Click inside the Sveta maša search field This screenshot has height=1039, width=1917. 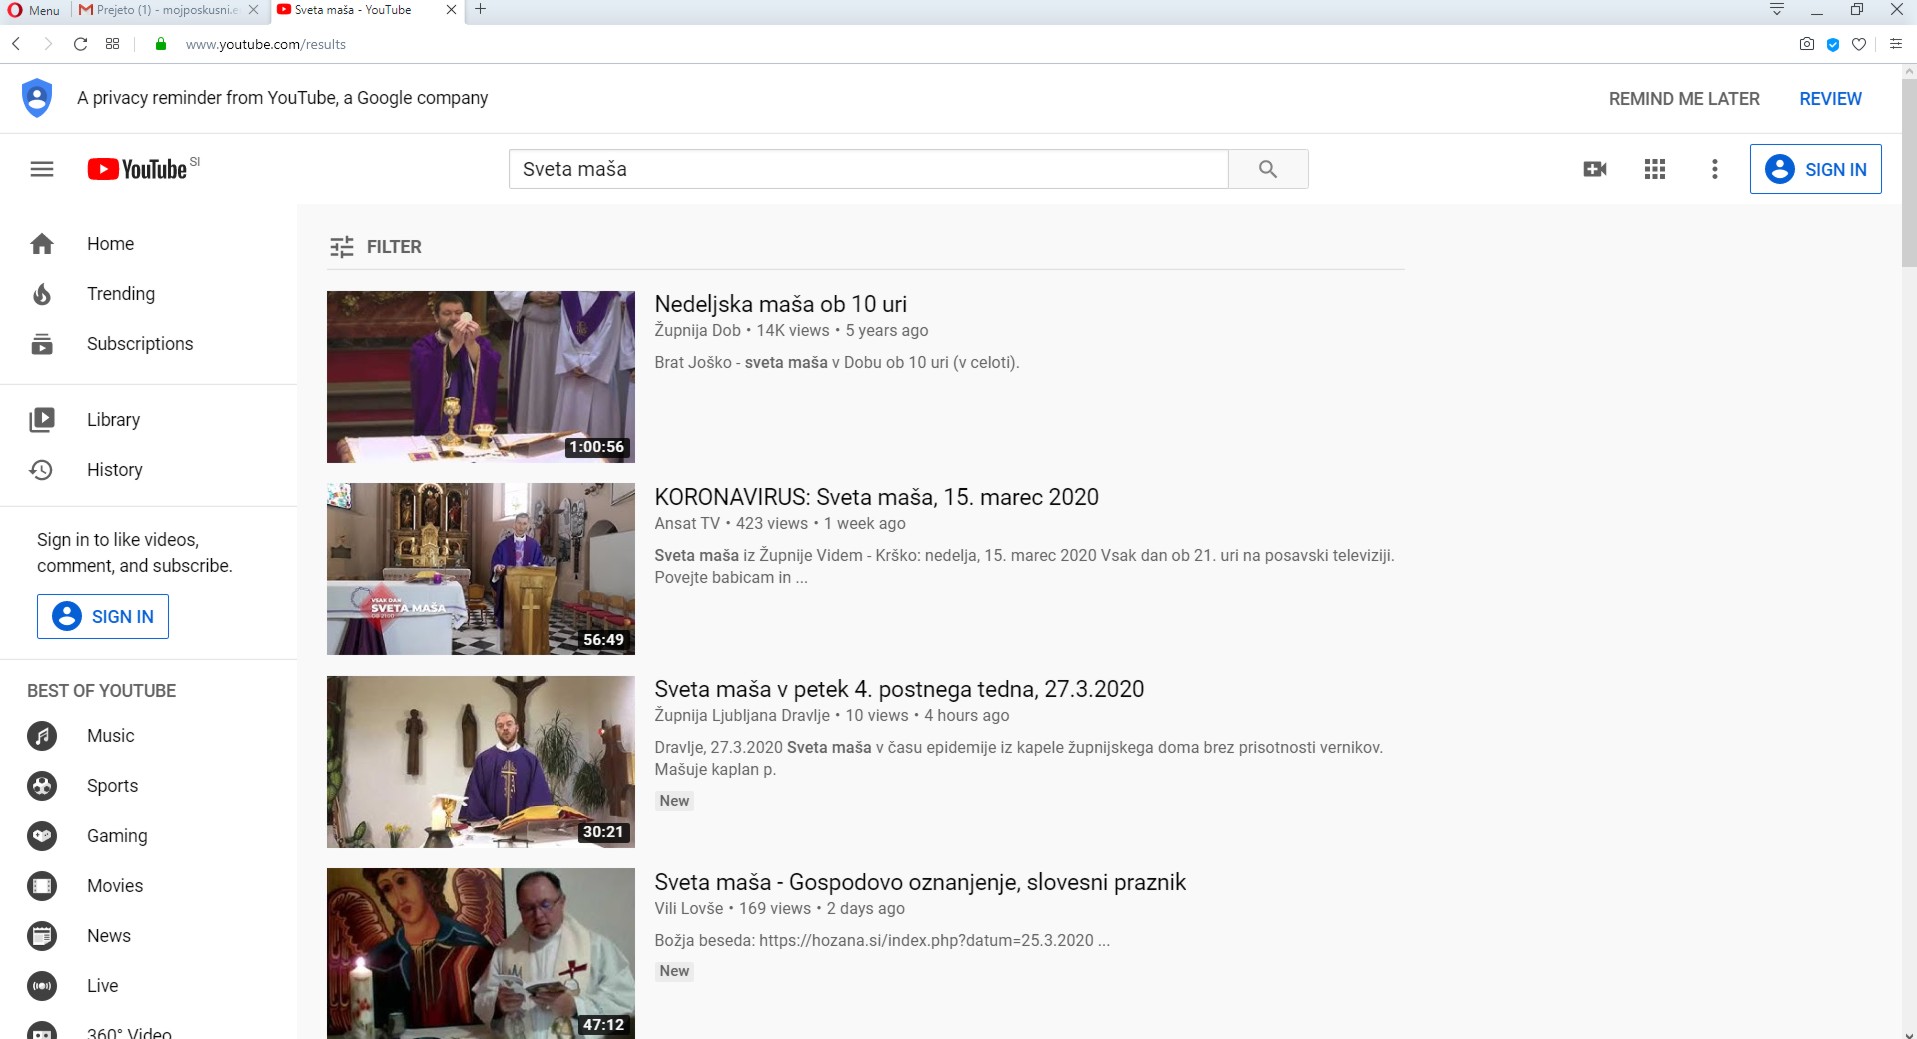click(867, 169)
